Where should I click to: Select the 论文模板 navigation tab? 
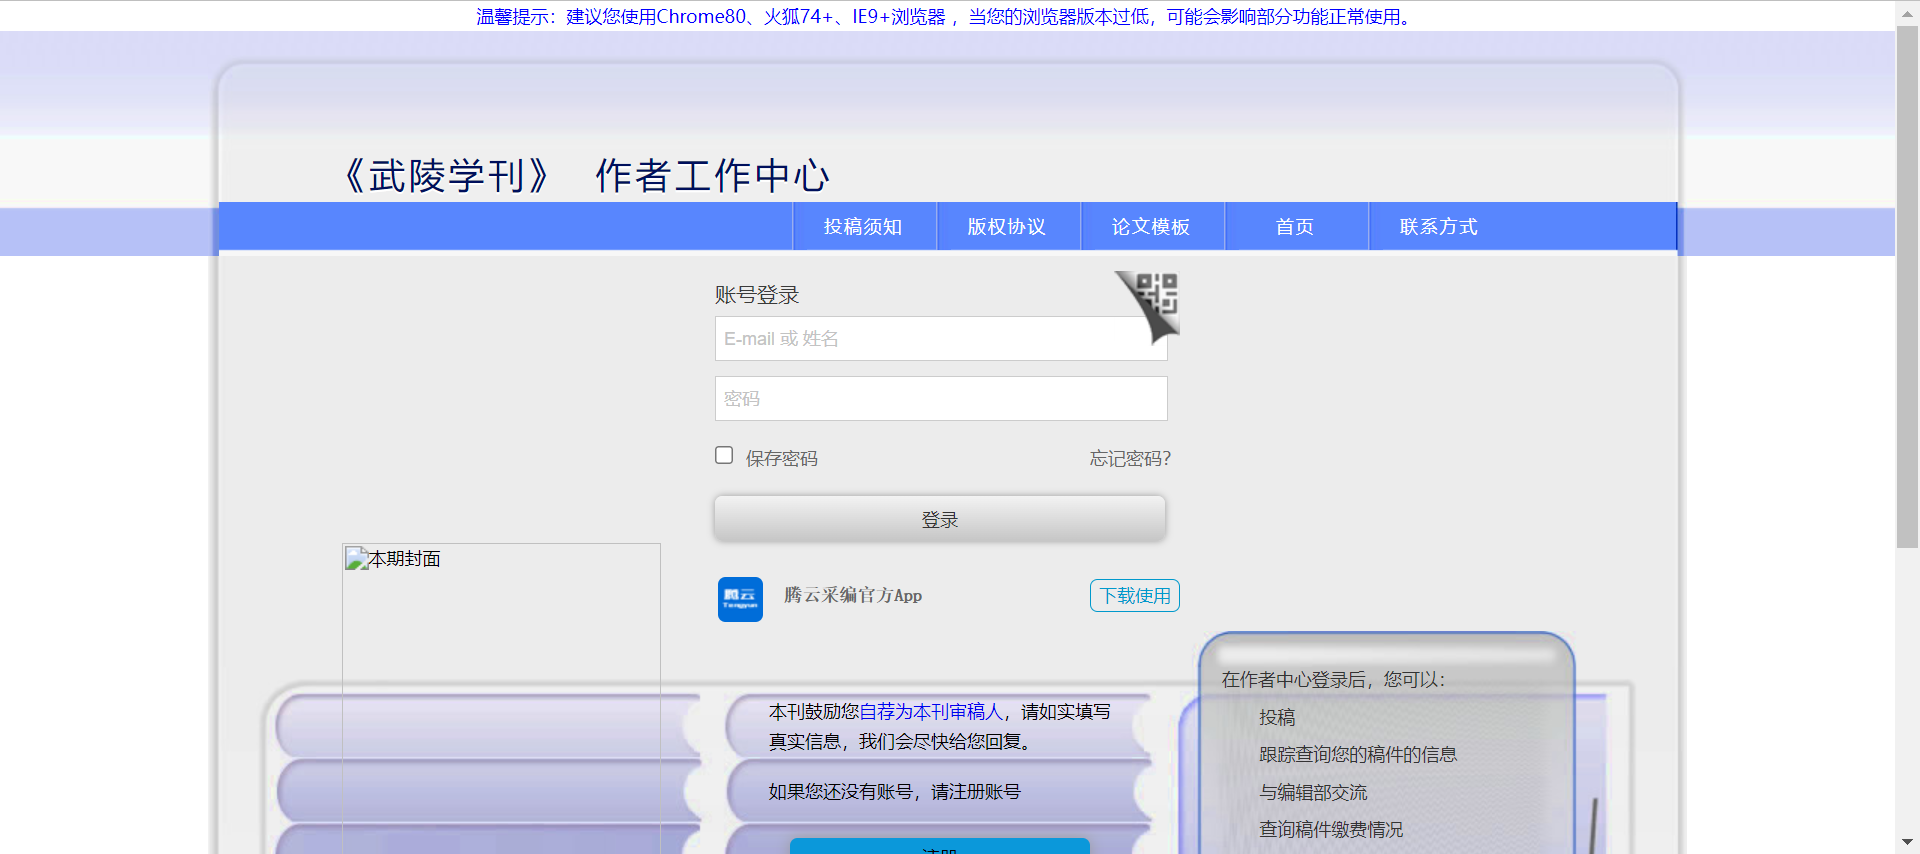(x=1151, y=227)
